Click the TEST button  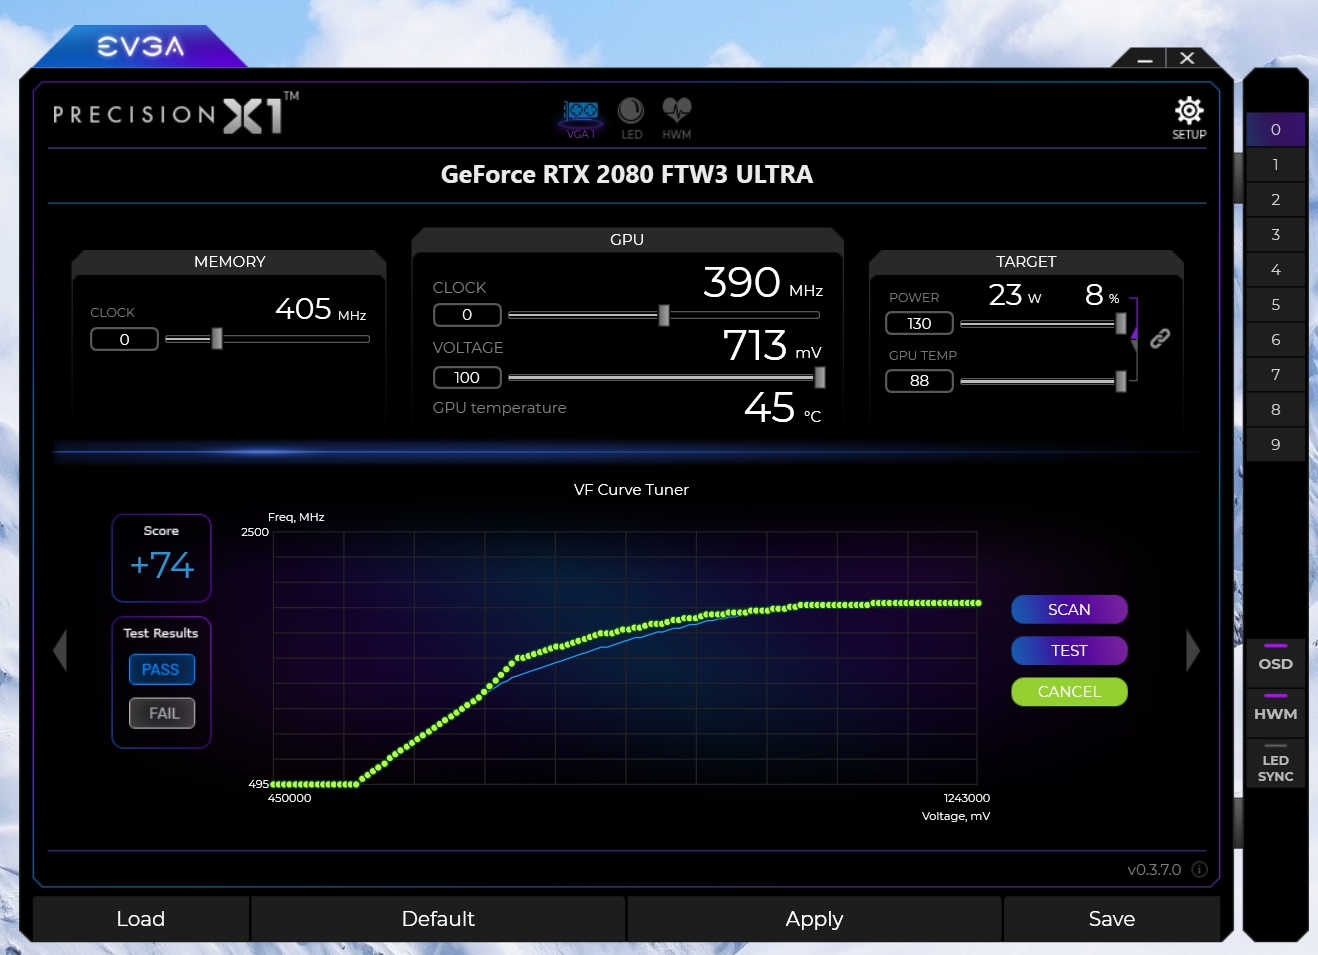(1069, 650)
